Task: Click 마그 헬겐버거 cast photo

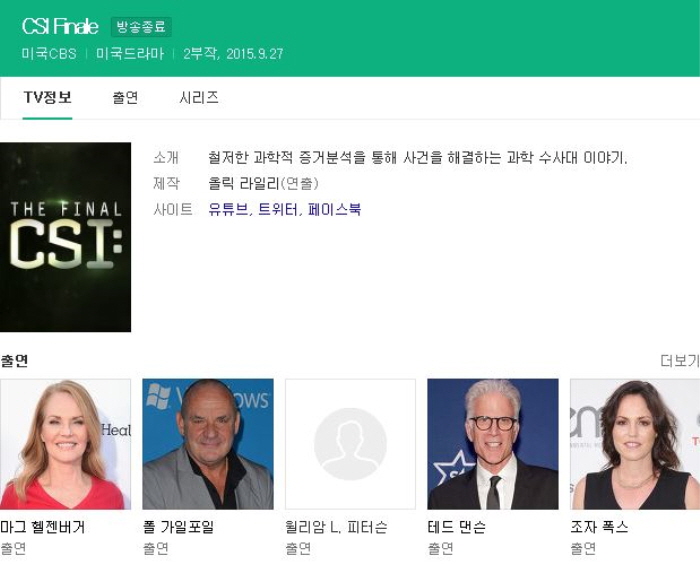Action: 65,444
